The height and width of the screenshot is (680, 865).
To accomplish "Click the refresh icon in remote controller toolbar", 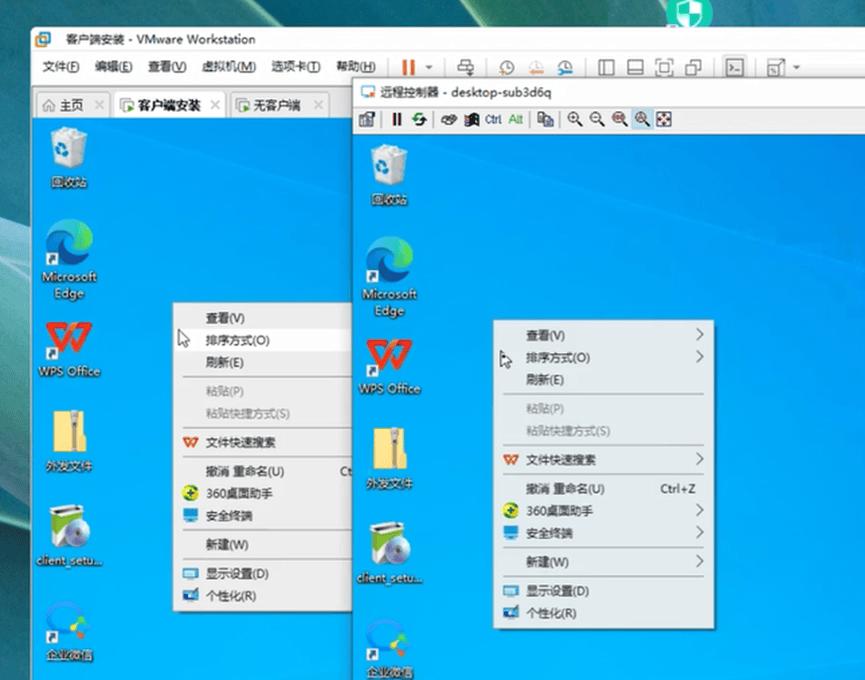I will point(419,119).
